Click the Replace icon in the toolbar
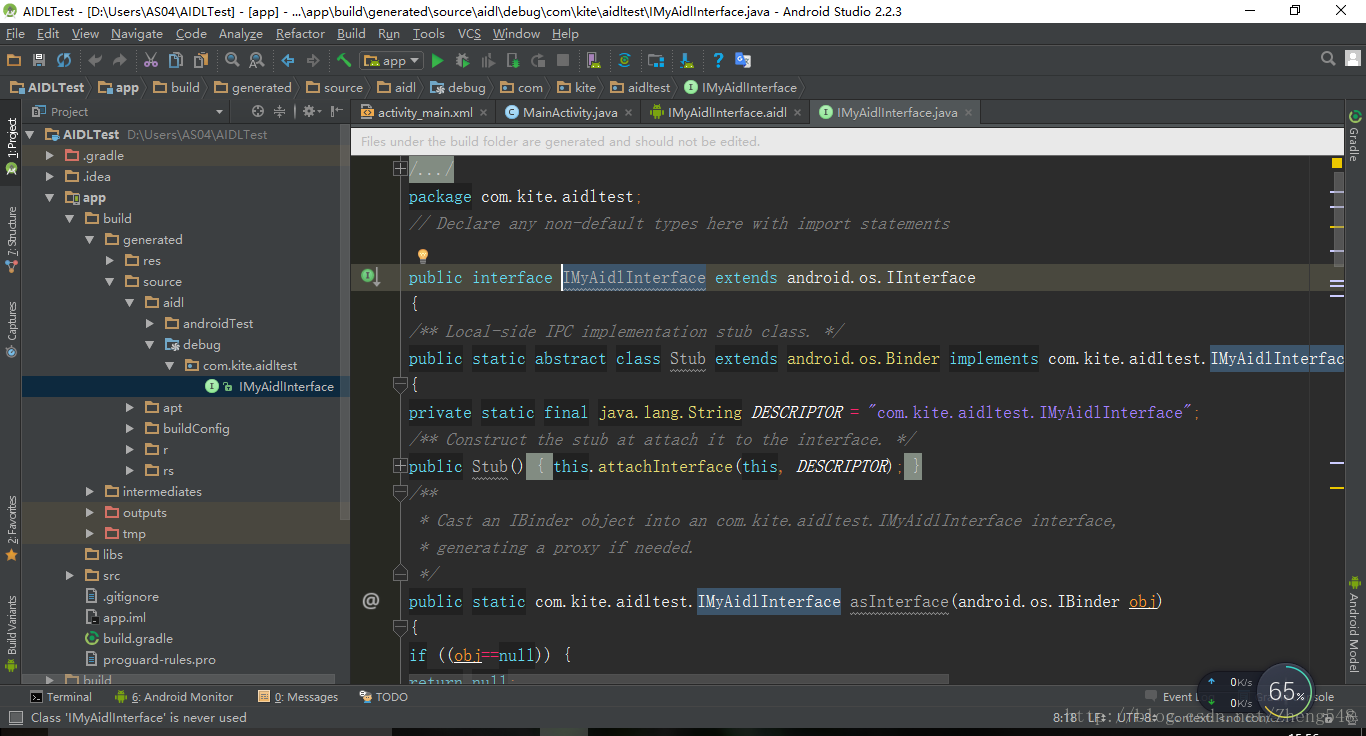The image size is (1366, 736). pyautogui.click(x=256, y=61)
